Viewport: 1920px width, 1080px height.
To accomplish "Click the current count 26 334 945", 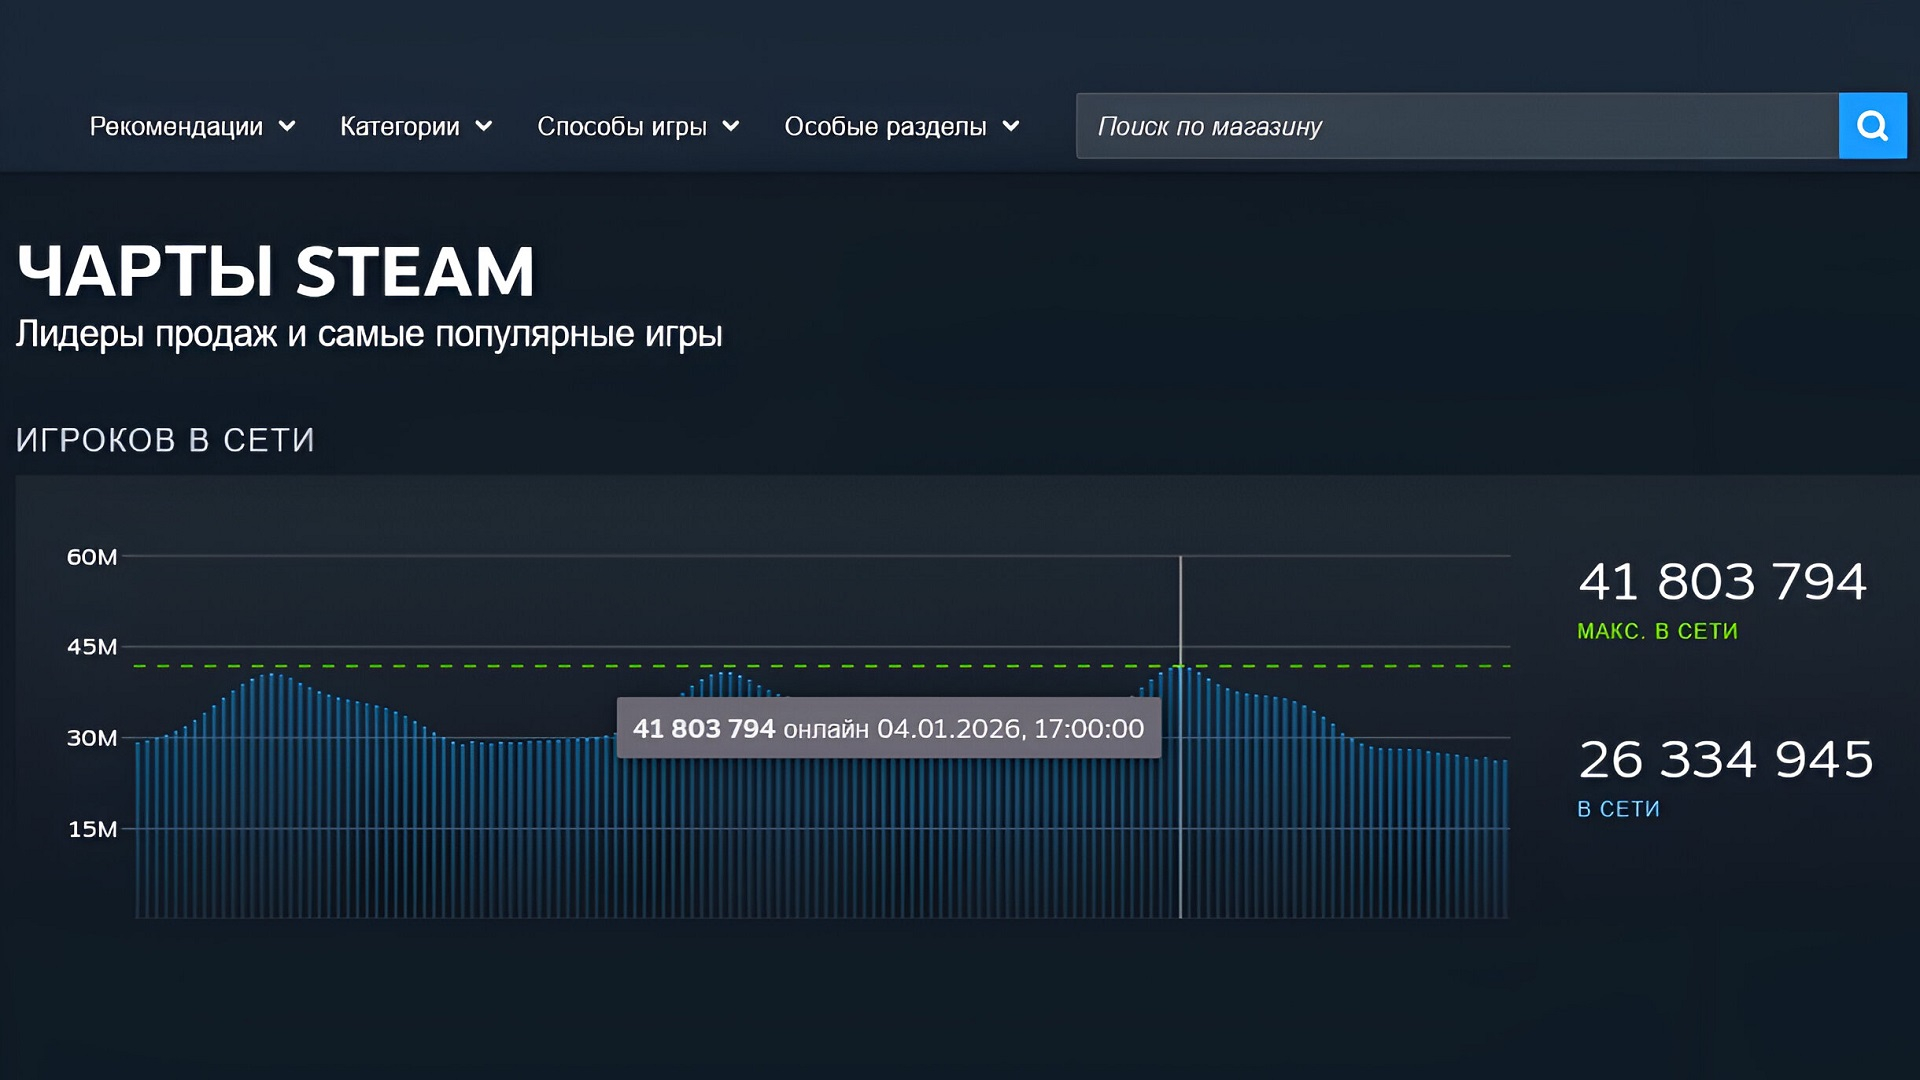I will coord(1725,760).
